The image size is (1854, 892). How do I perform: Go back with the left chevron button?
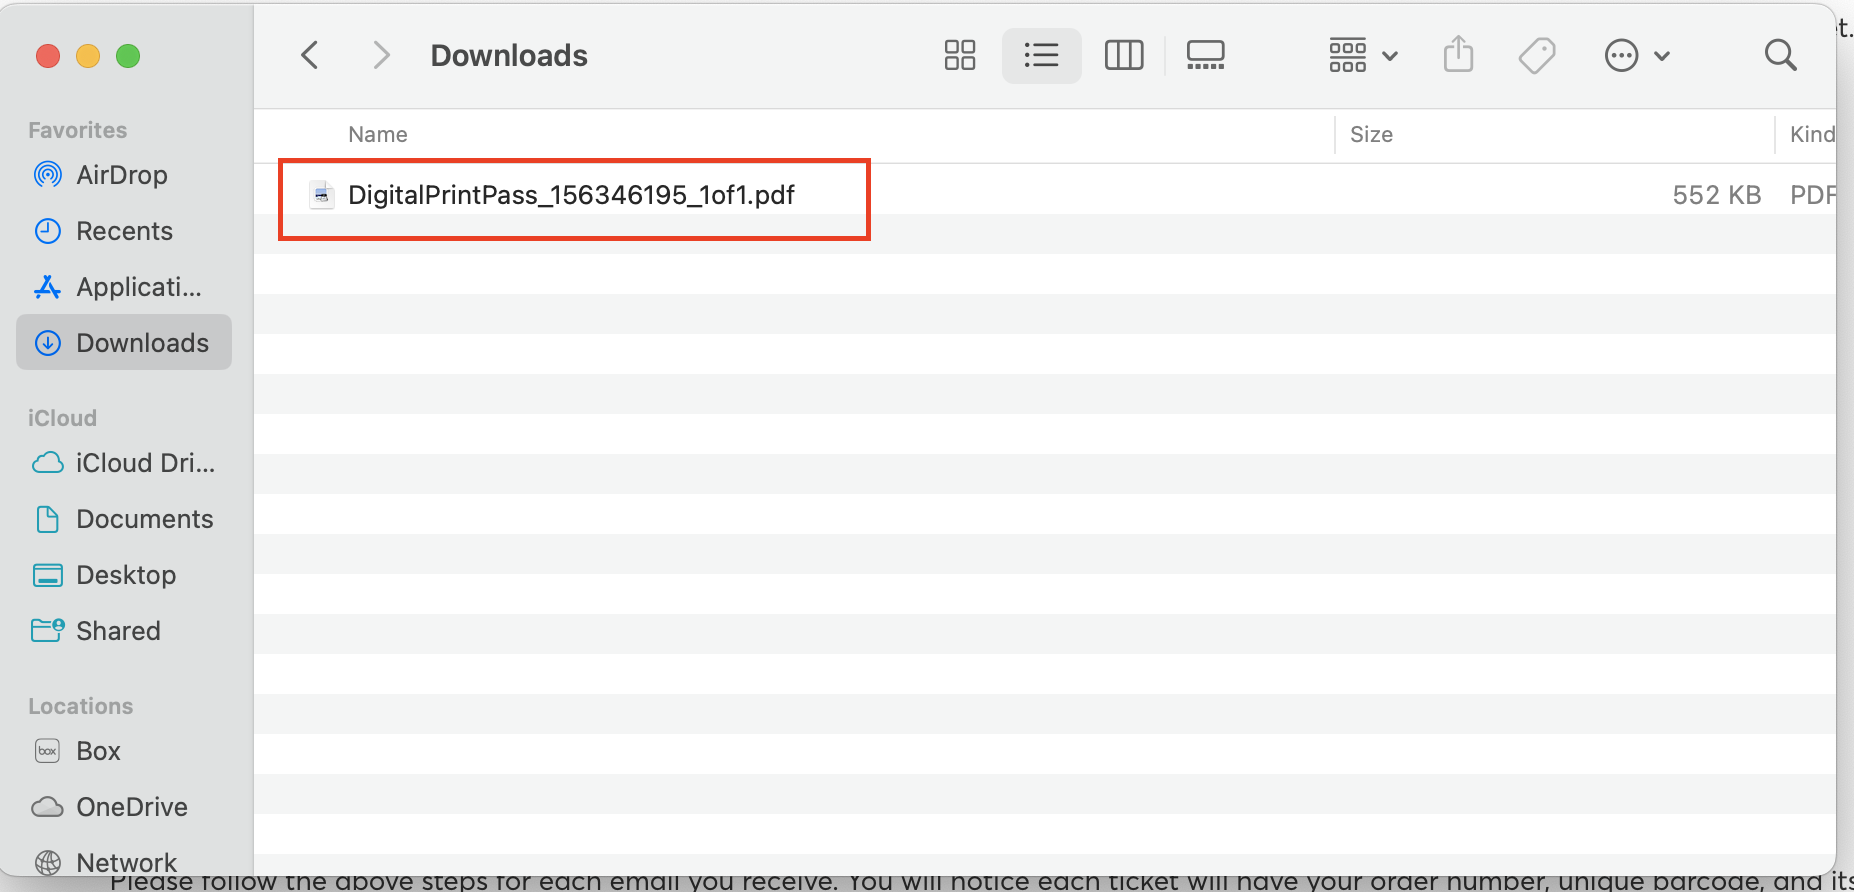(x=310, y=55)
